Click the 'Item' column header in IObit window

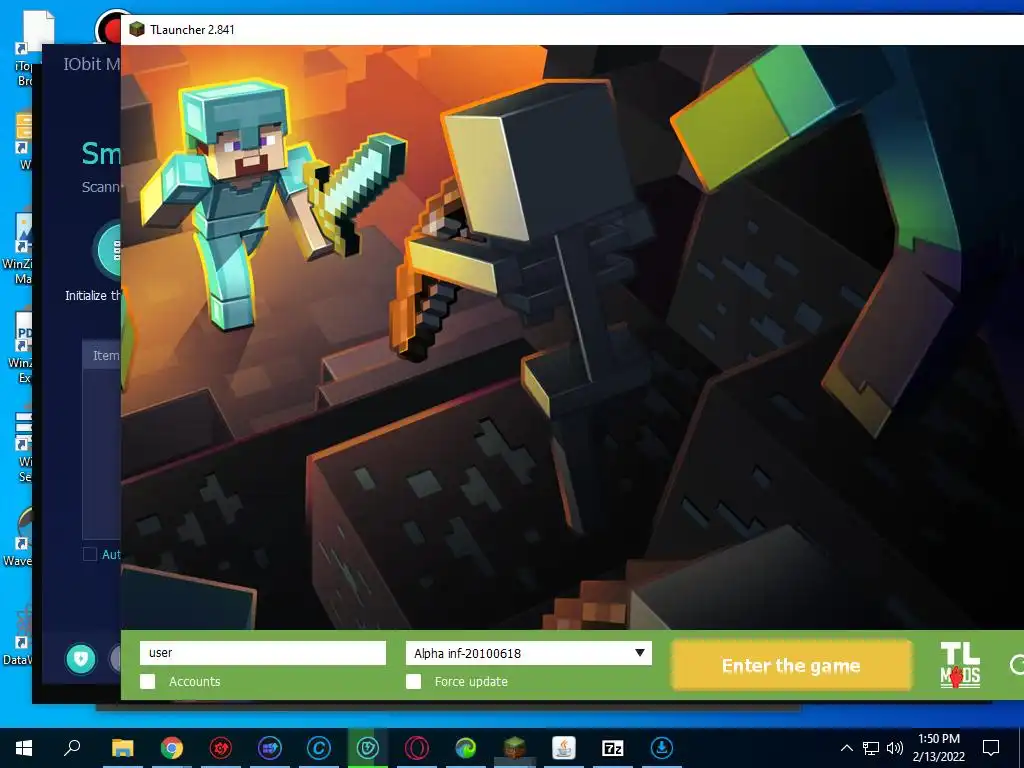coord(106,356)
